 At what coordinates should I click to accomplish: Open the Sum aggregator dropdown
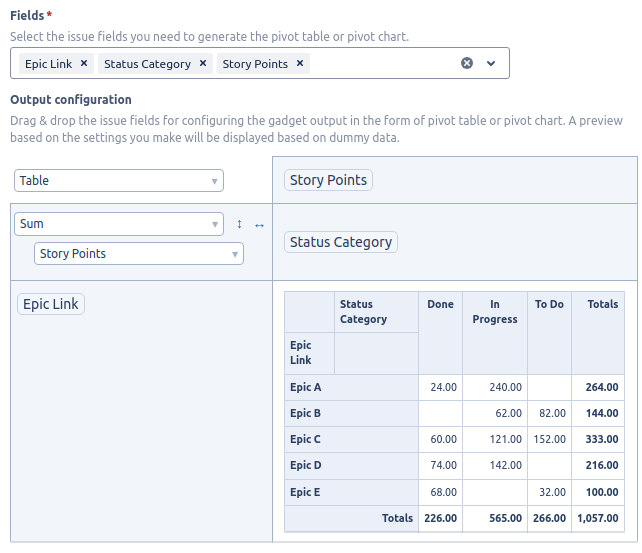tap(119, 224)
